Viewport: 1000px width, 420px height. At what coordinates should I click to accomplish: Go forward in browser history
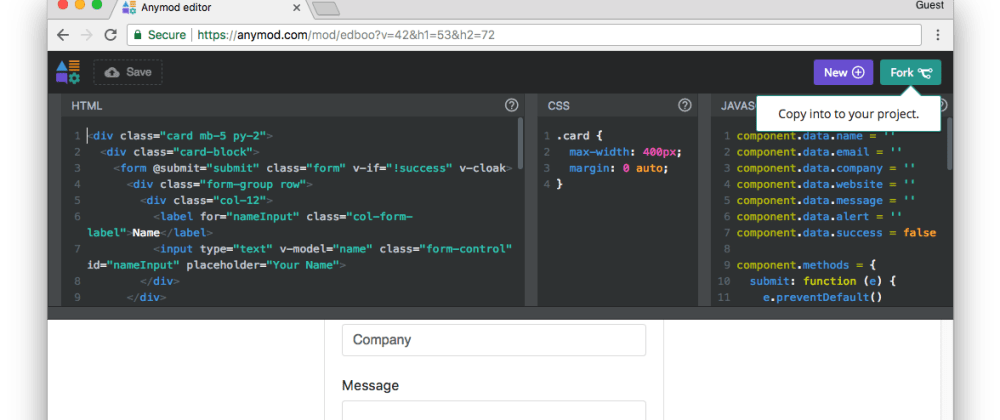87,35
